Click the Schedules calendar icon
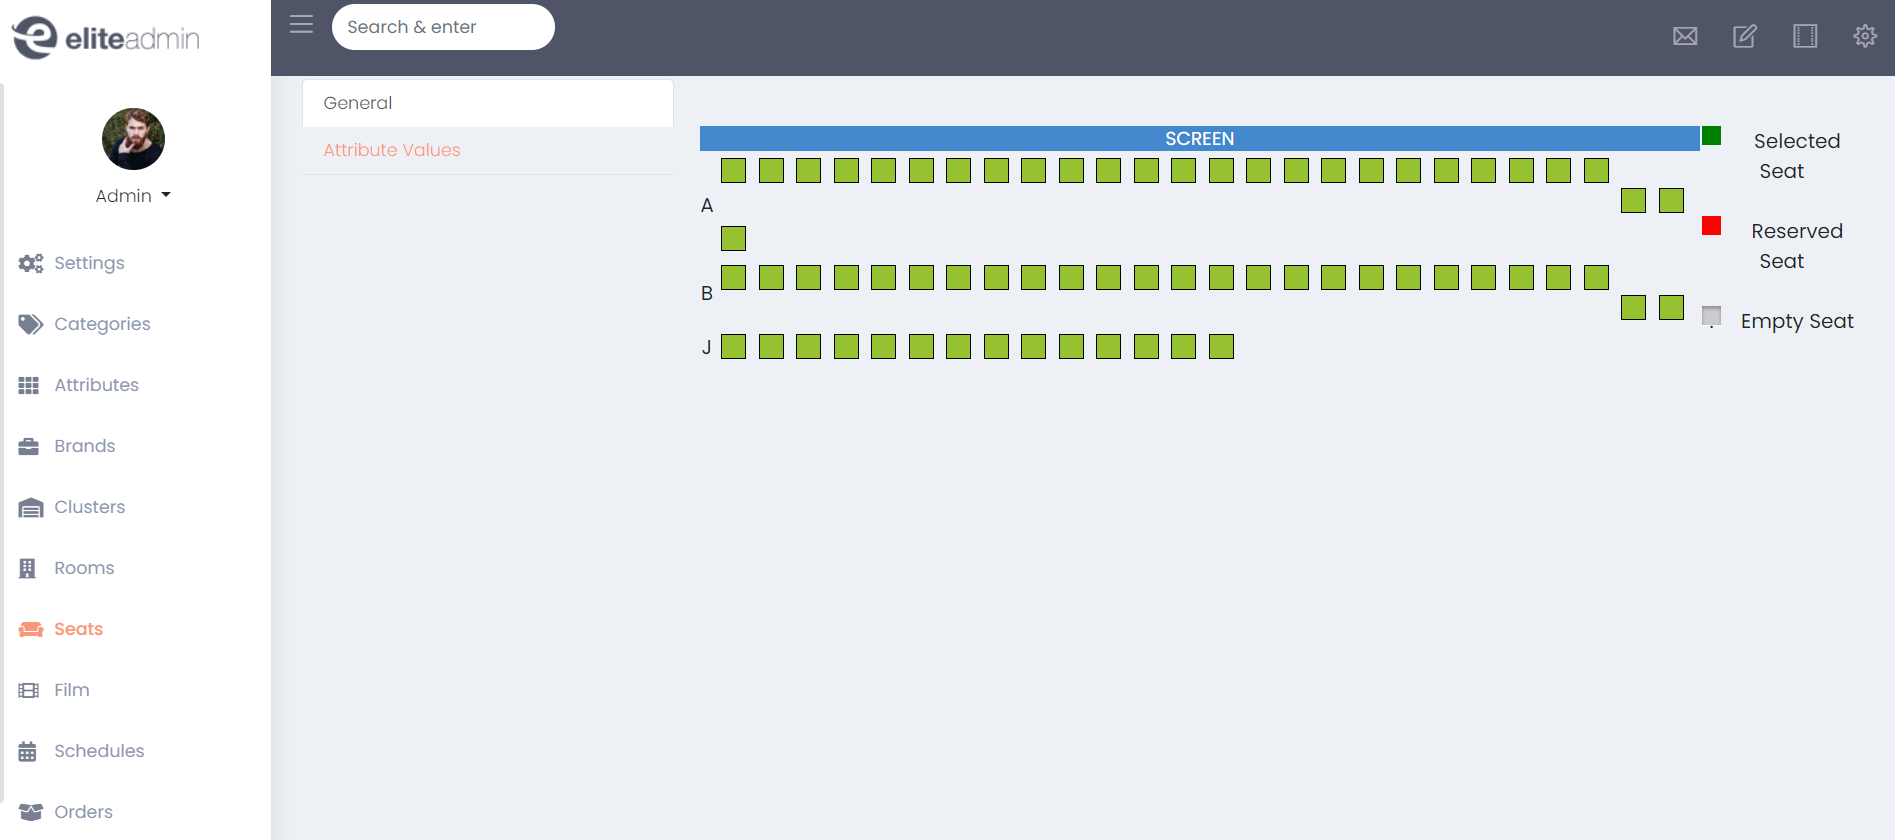1895x840 pixels. pyautogui.click(x=30, y=751)
